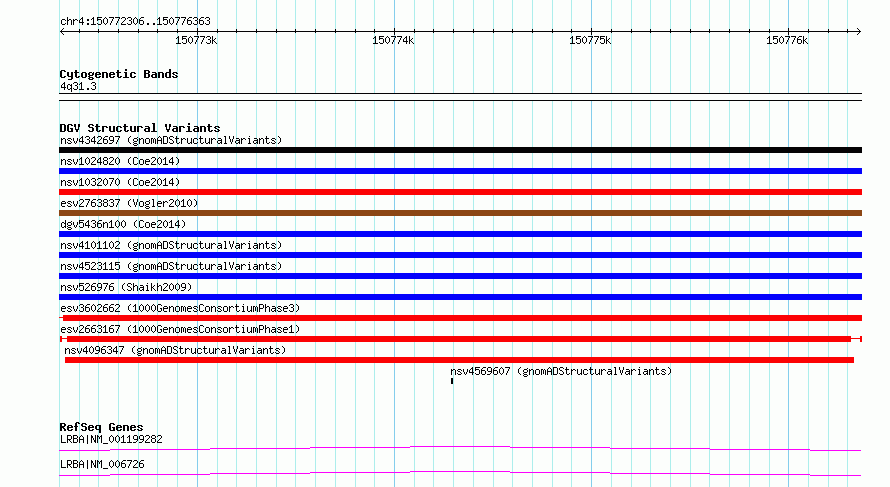The width and height of the screenshot is (890, 487).
Task: Open the LRBA|NM_001199282 transcript label
Action: 111,439
